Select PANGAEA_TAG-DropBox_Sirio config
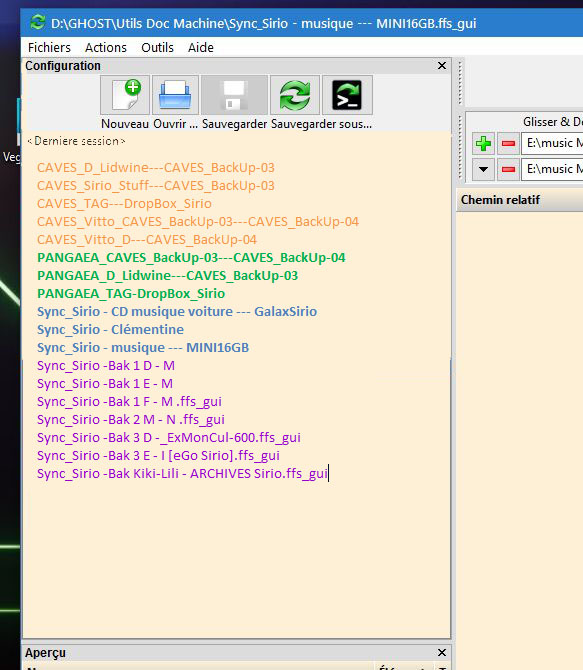 click(131, 294)
